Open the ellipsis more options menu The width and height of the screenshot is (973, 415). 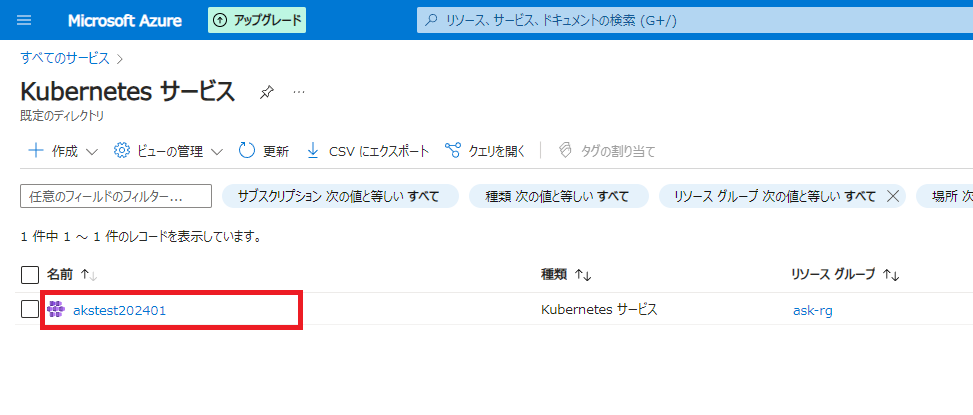299,92
